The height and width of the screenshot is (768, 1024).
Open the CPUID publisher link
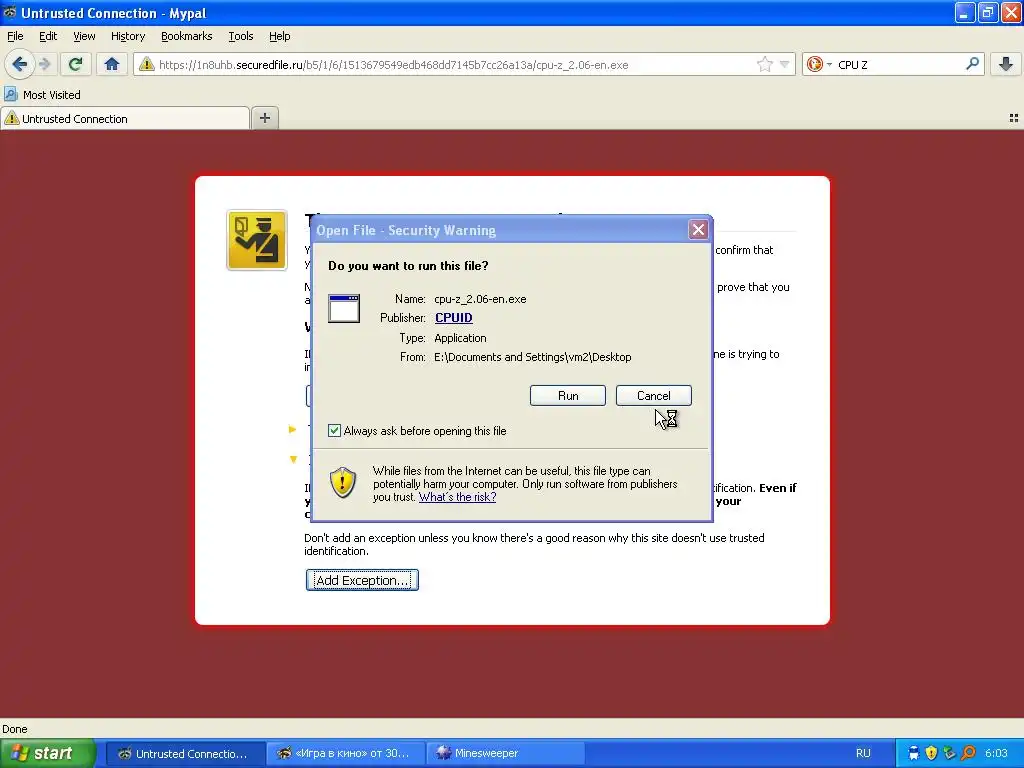454,318
